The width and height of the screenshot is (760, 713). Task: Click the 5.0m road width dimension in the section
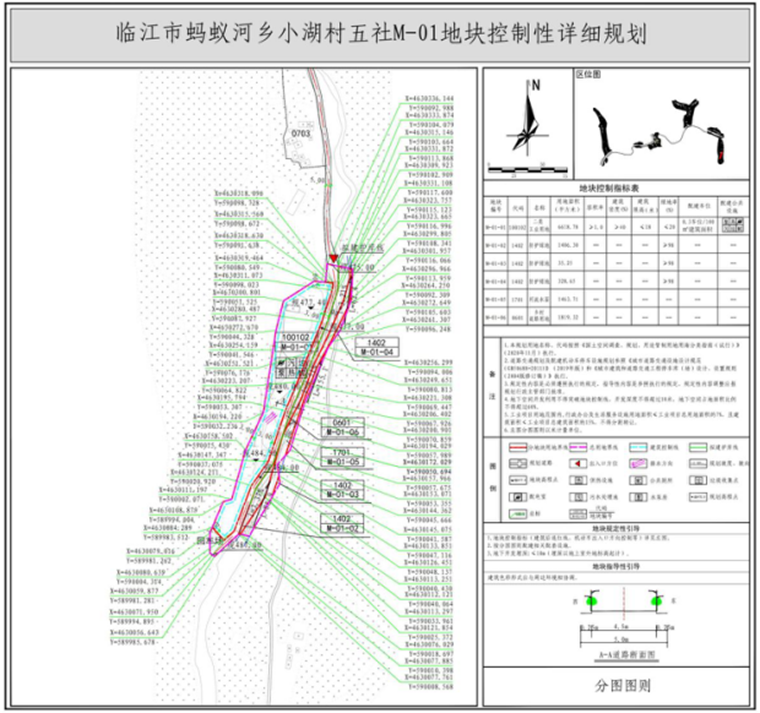tap(621, 640)
